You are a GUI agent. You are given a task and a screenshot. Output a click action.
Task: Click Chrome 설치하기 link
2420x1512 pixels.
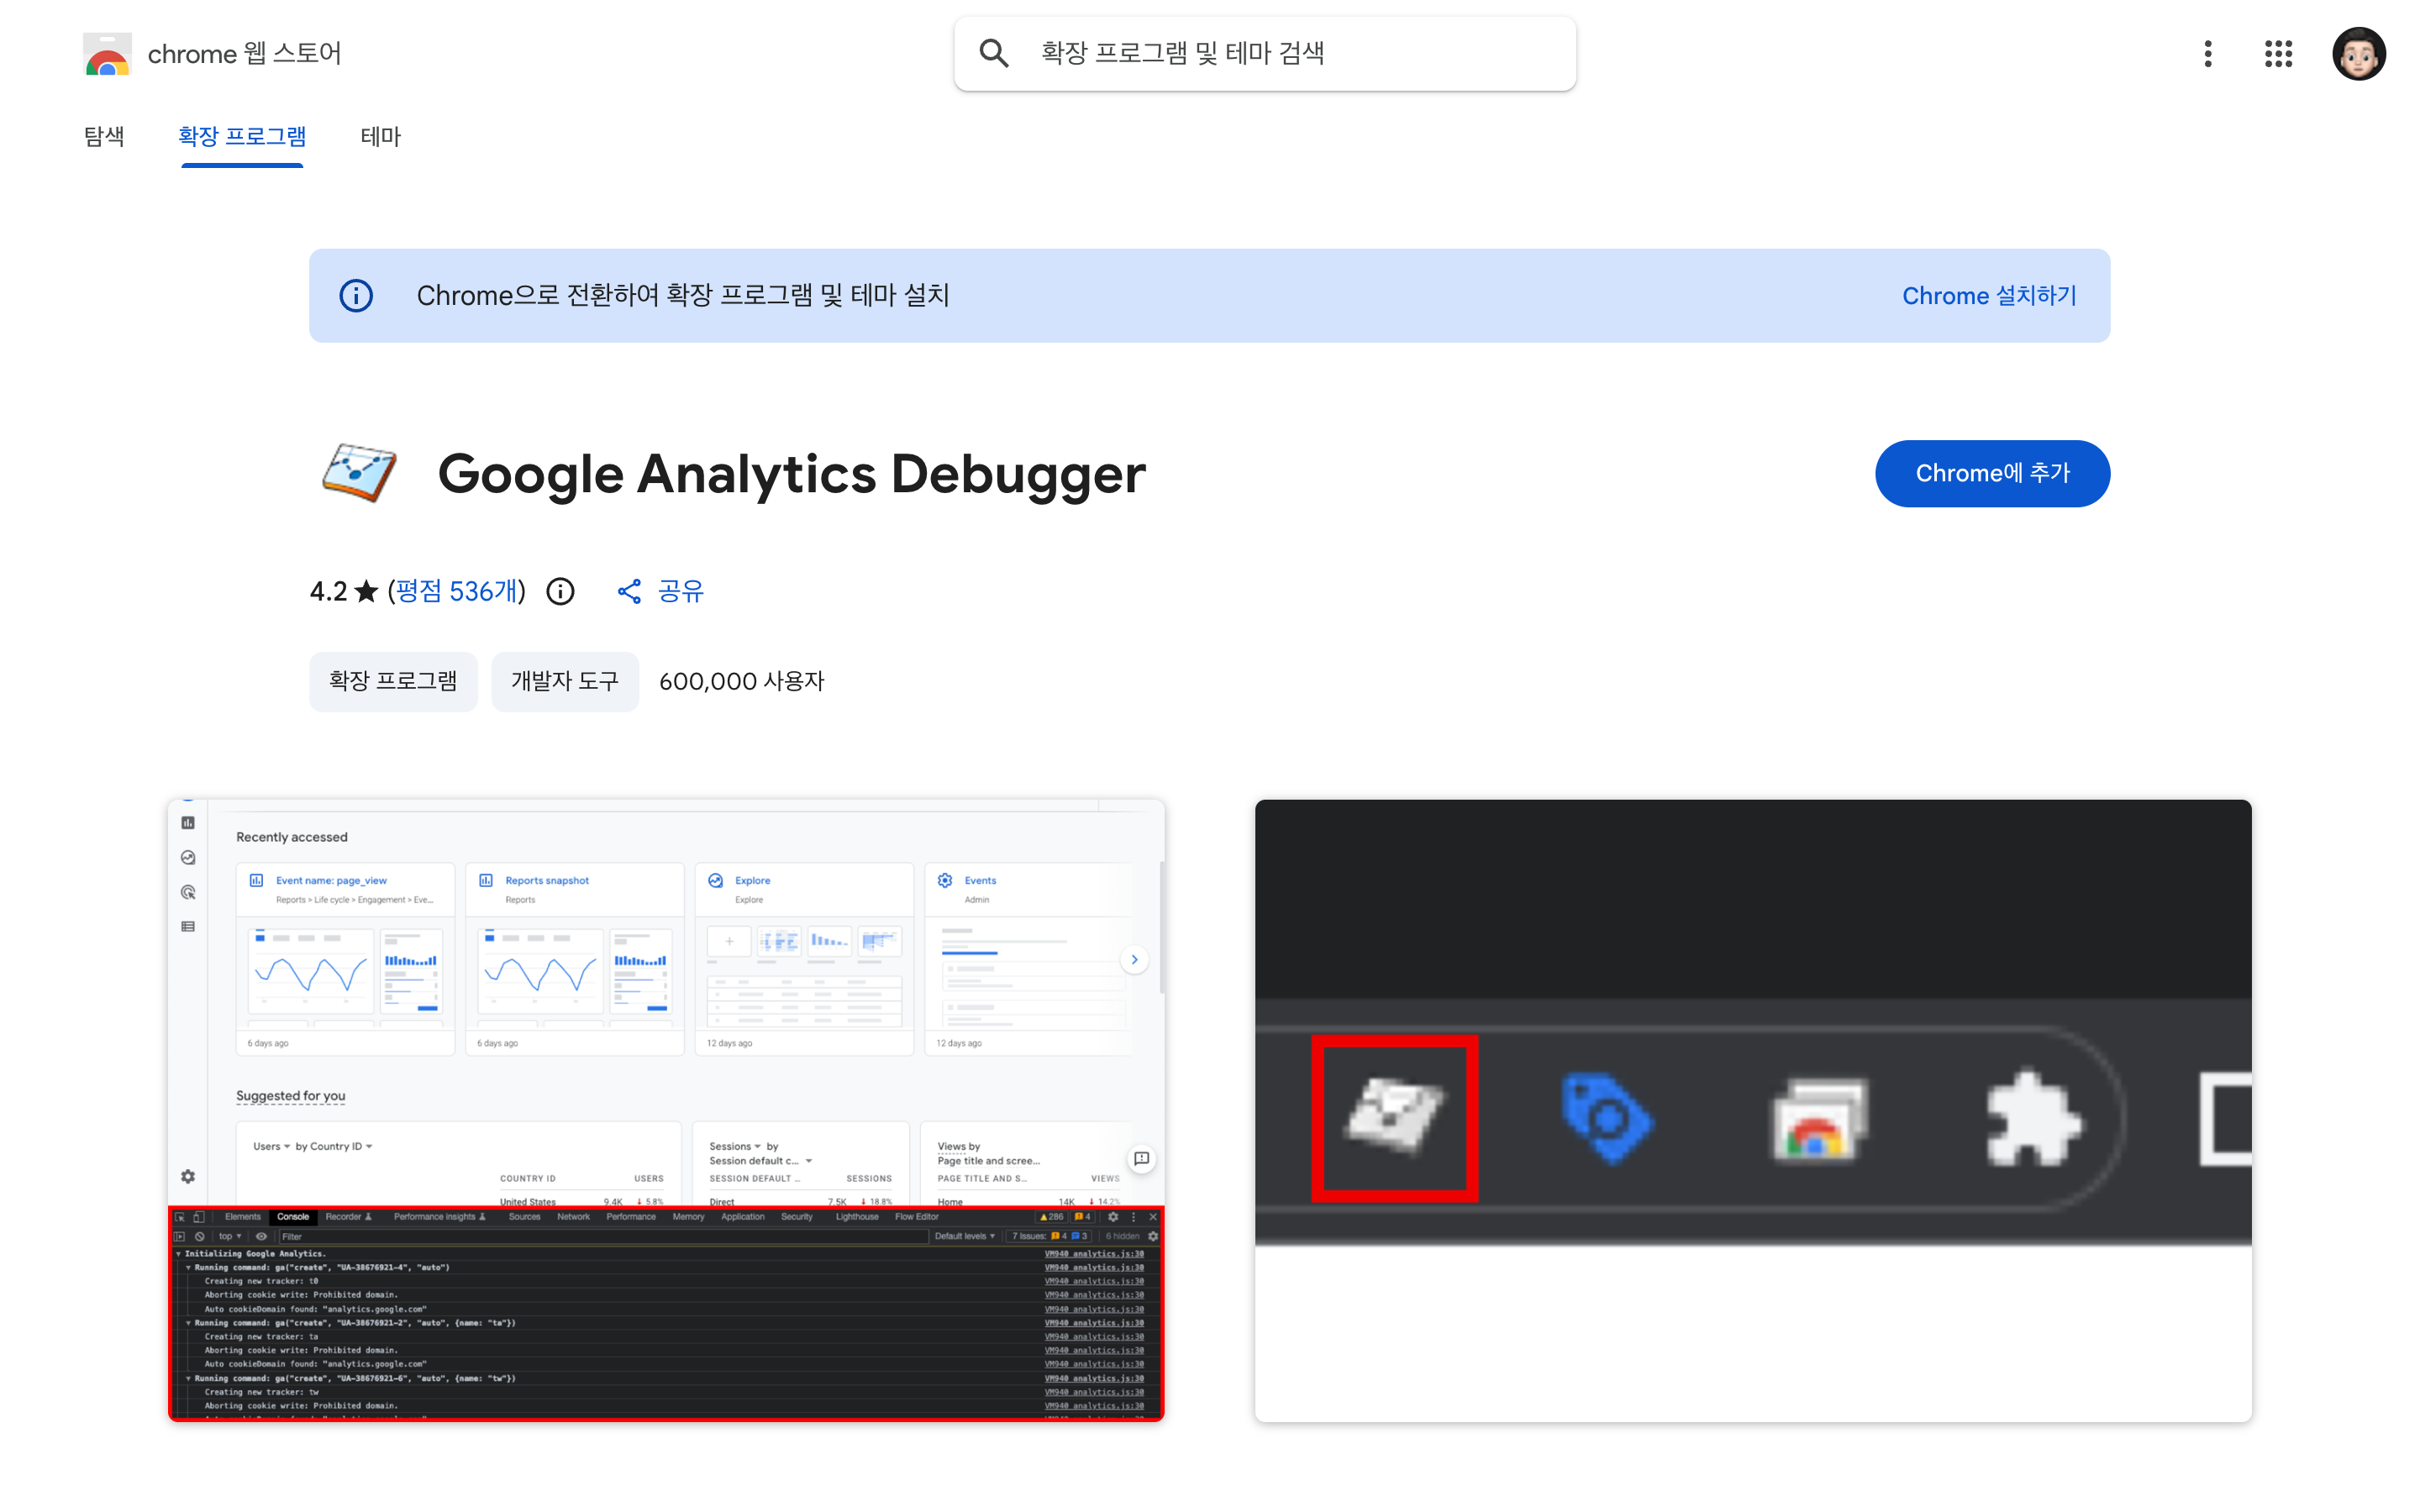click(x=1989, y=296)
